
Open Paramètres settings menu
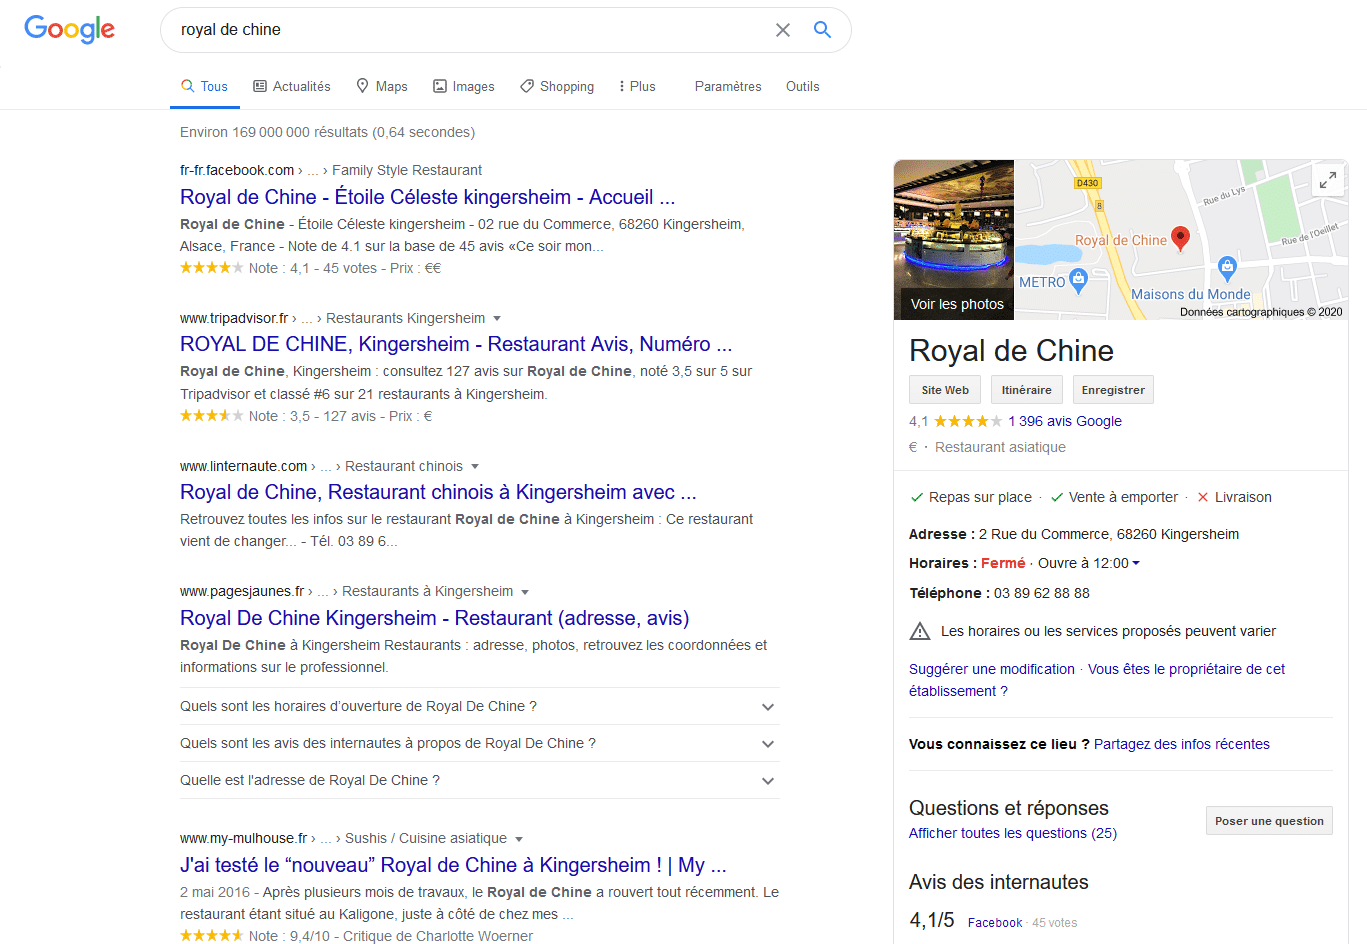(728, 86)
